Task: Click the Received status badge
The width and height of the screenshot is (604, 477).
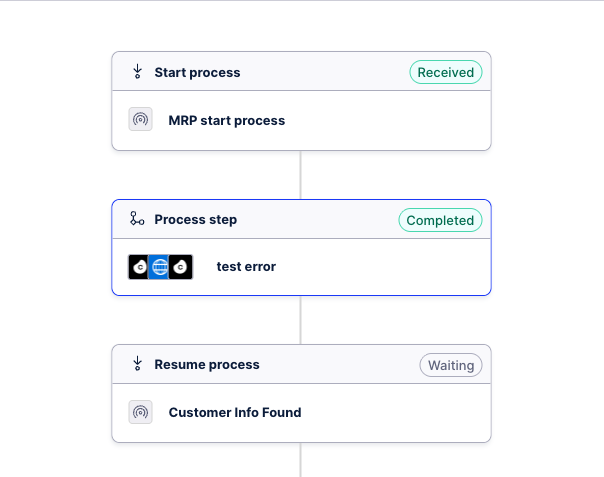Action: click(x=446, y=72)
